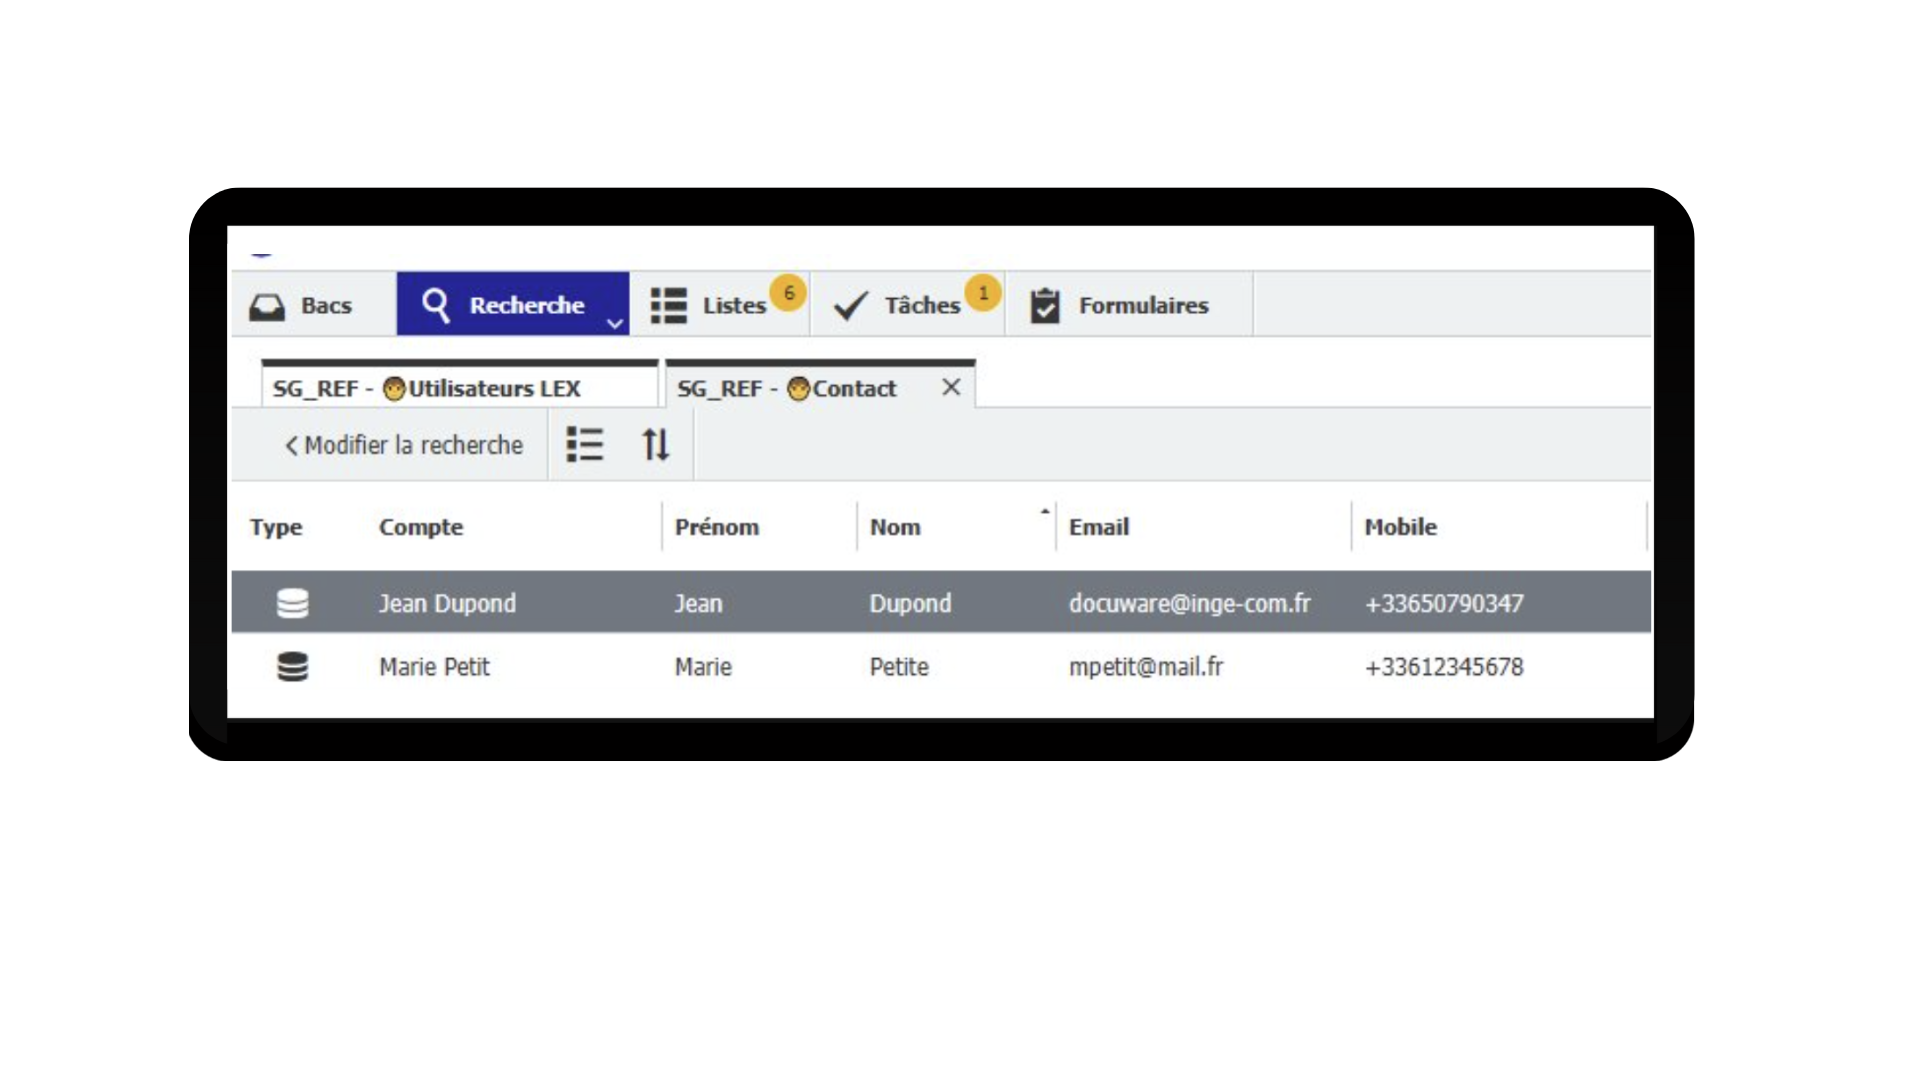Click email mpetit@mail.fr

1146,667
